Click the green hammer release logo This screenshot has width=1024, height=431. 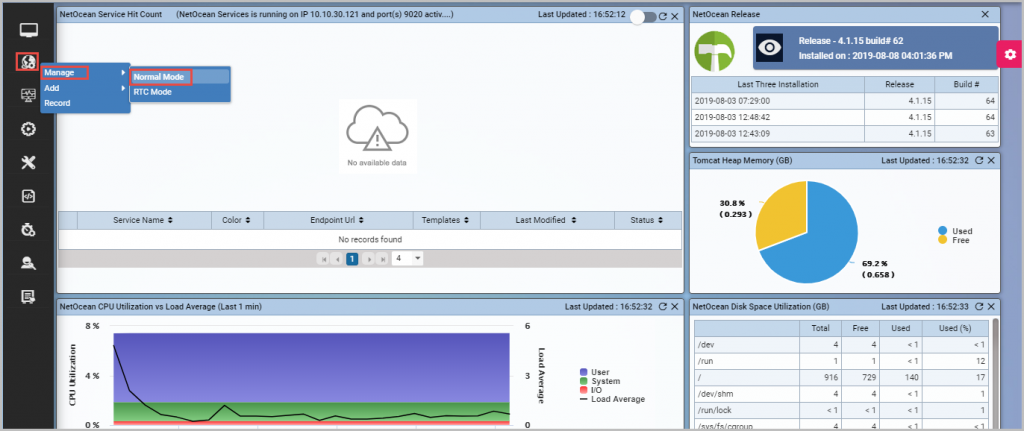pyautogui.click(x=714, y=51)
